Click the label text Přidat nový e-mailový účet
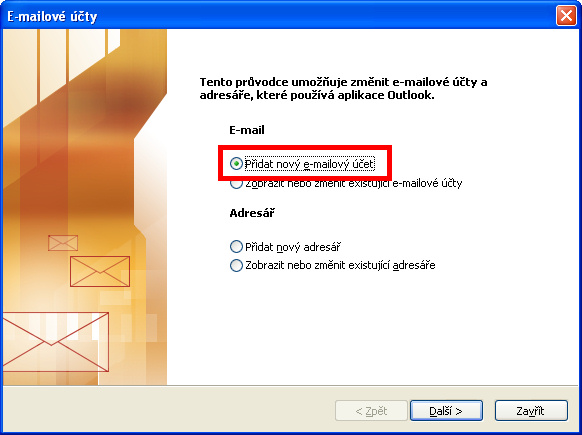The height and width of the screenshot is (435, 582). (310, 164)
